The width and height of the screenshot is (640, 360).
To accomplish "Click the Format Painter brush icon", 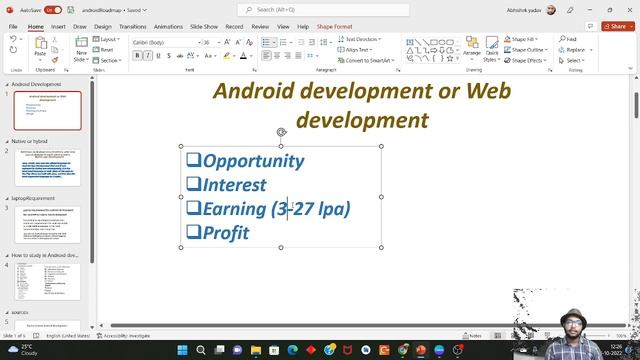I will tap(55, 60).
